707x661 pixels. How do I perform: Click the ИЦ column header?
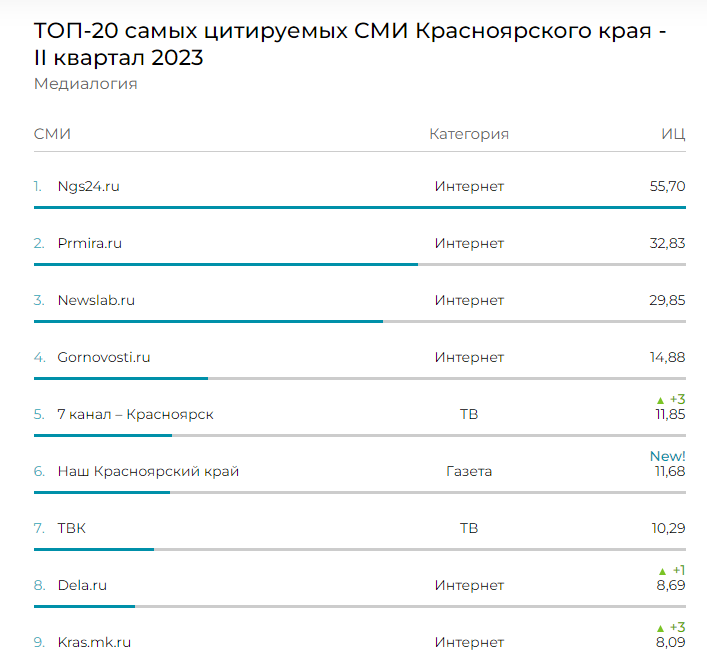(x=673, y=134)
